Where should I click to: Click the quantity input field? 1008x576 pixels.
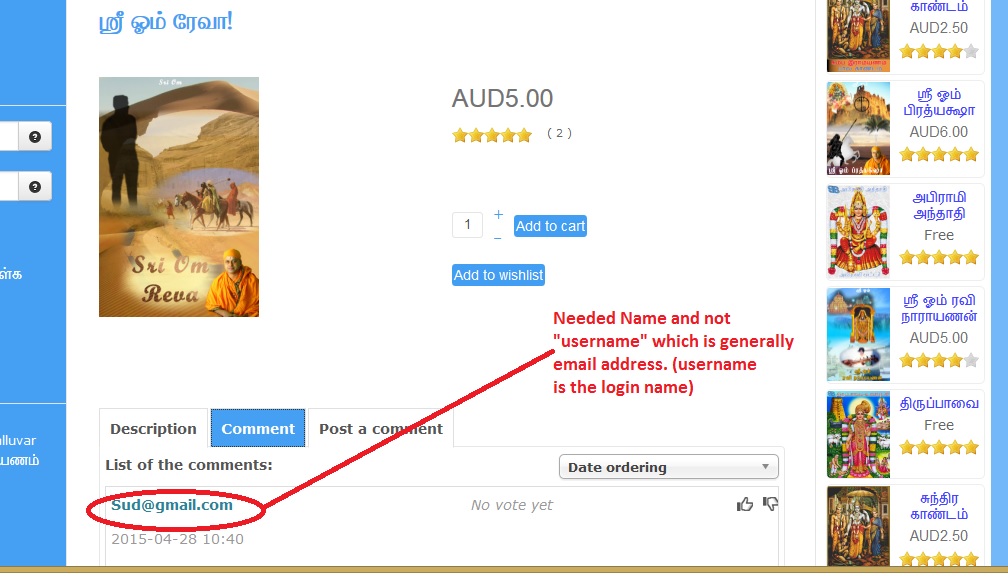pyautogui.click(x=467, y=225)
